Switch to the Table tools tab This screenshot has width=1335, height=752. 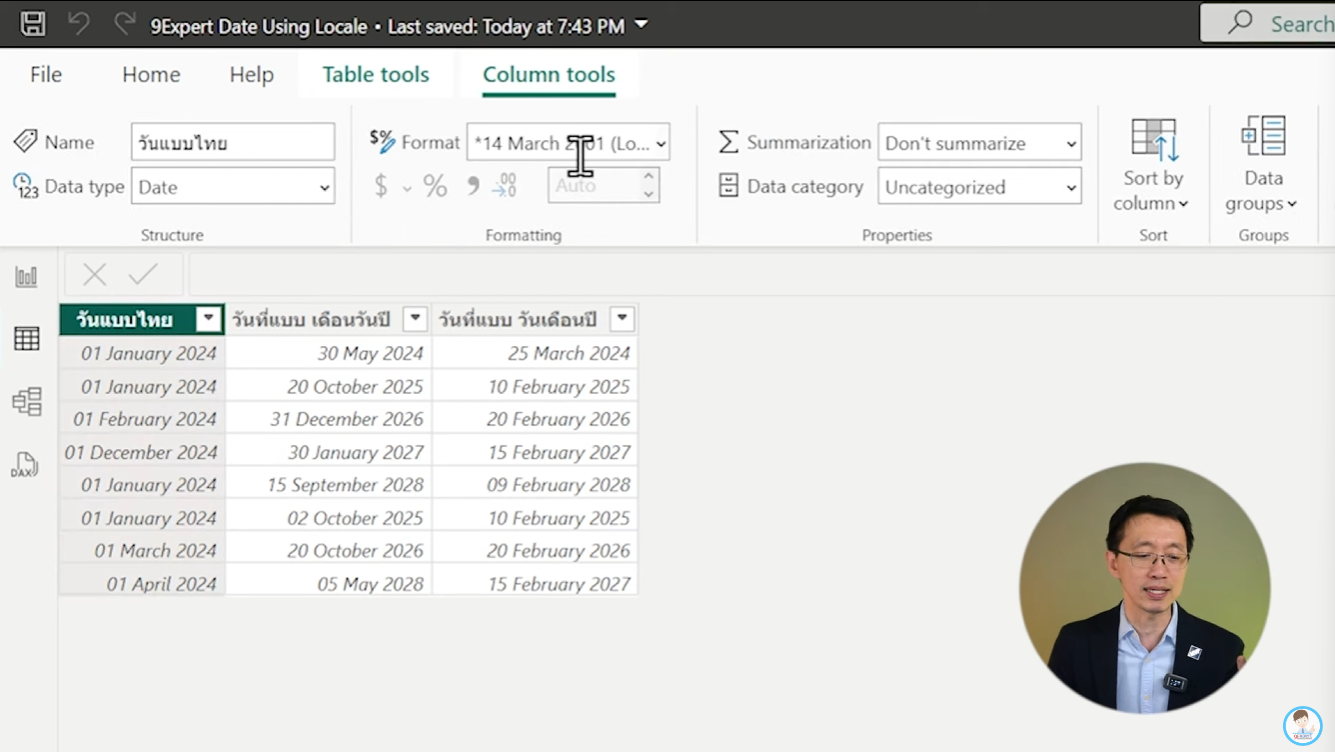[375, 75]
